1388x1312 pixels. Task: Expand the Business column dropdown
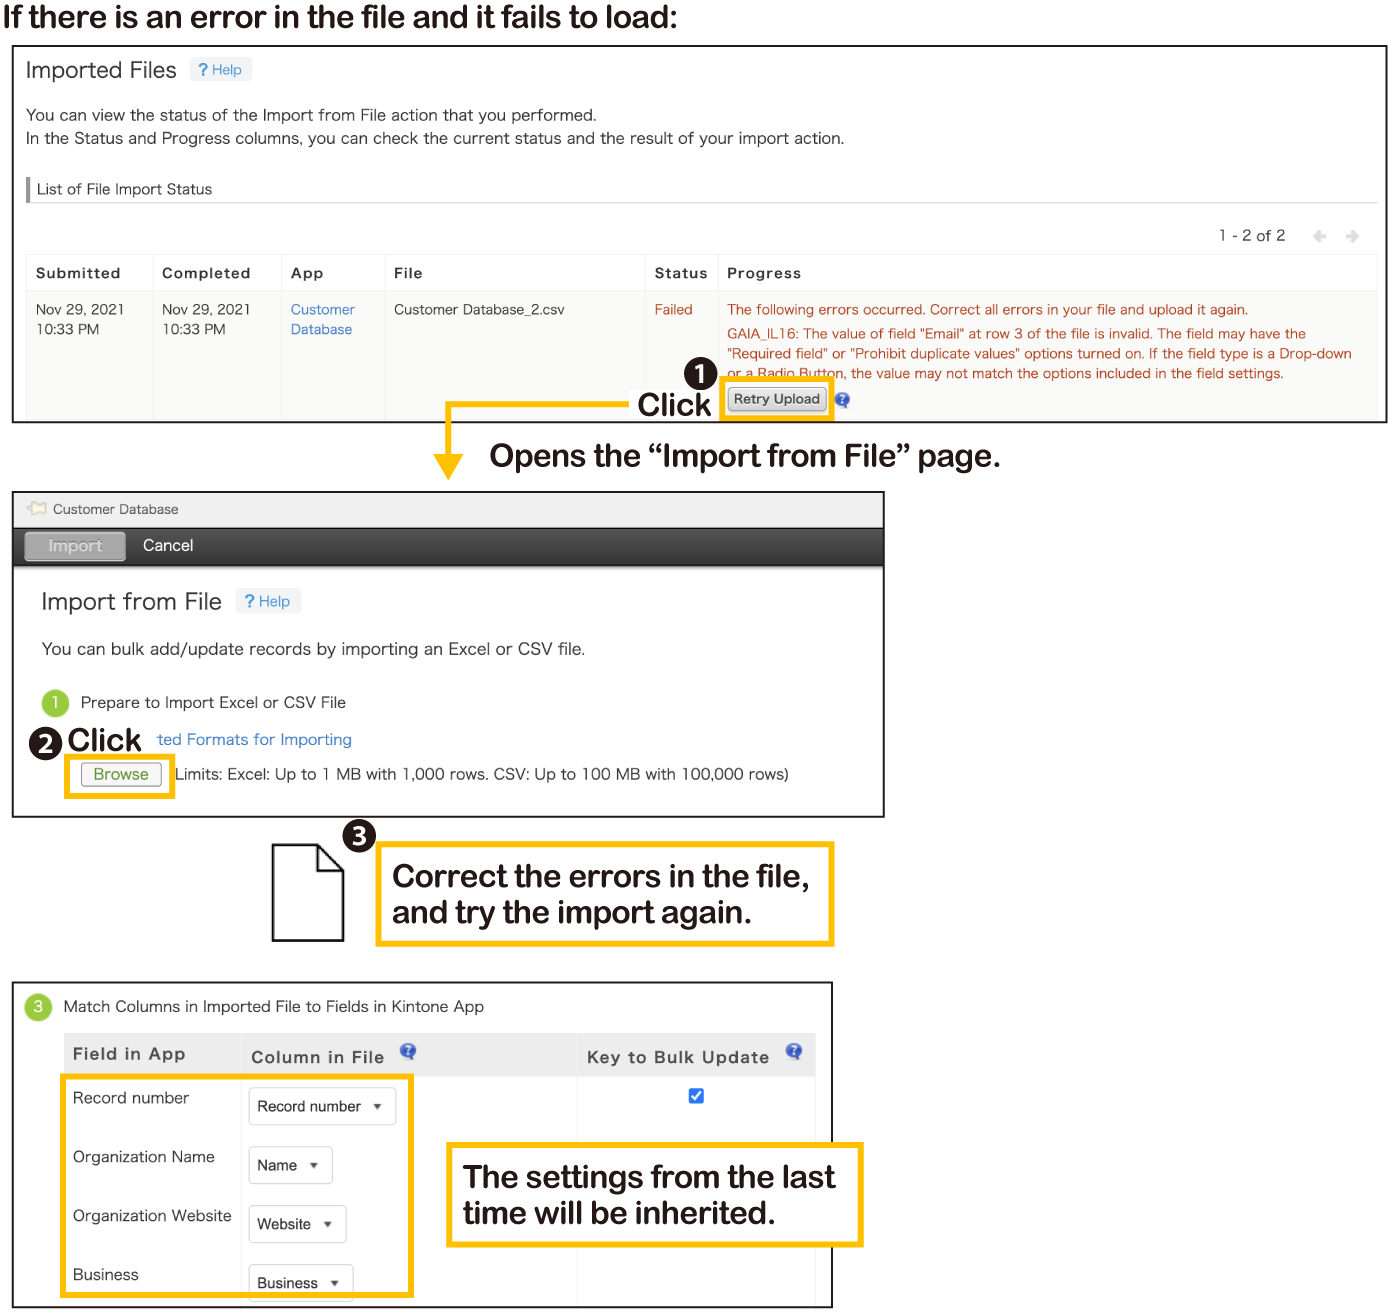(299, 1282)
